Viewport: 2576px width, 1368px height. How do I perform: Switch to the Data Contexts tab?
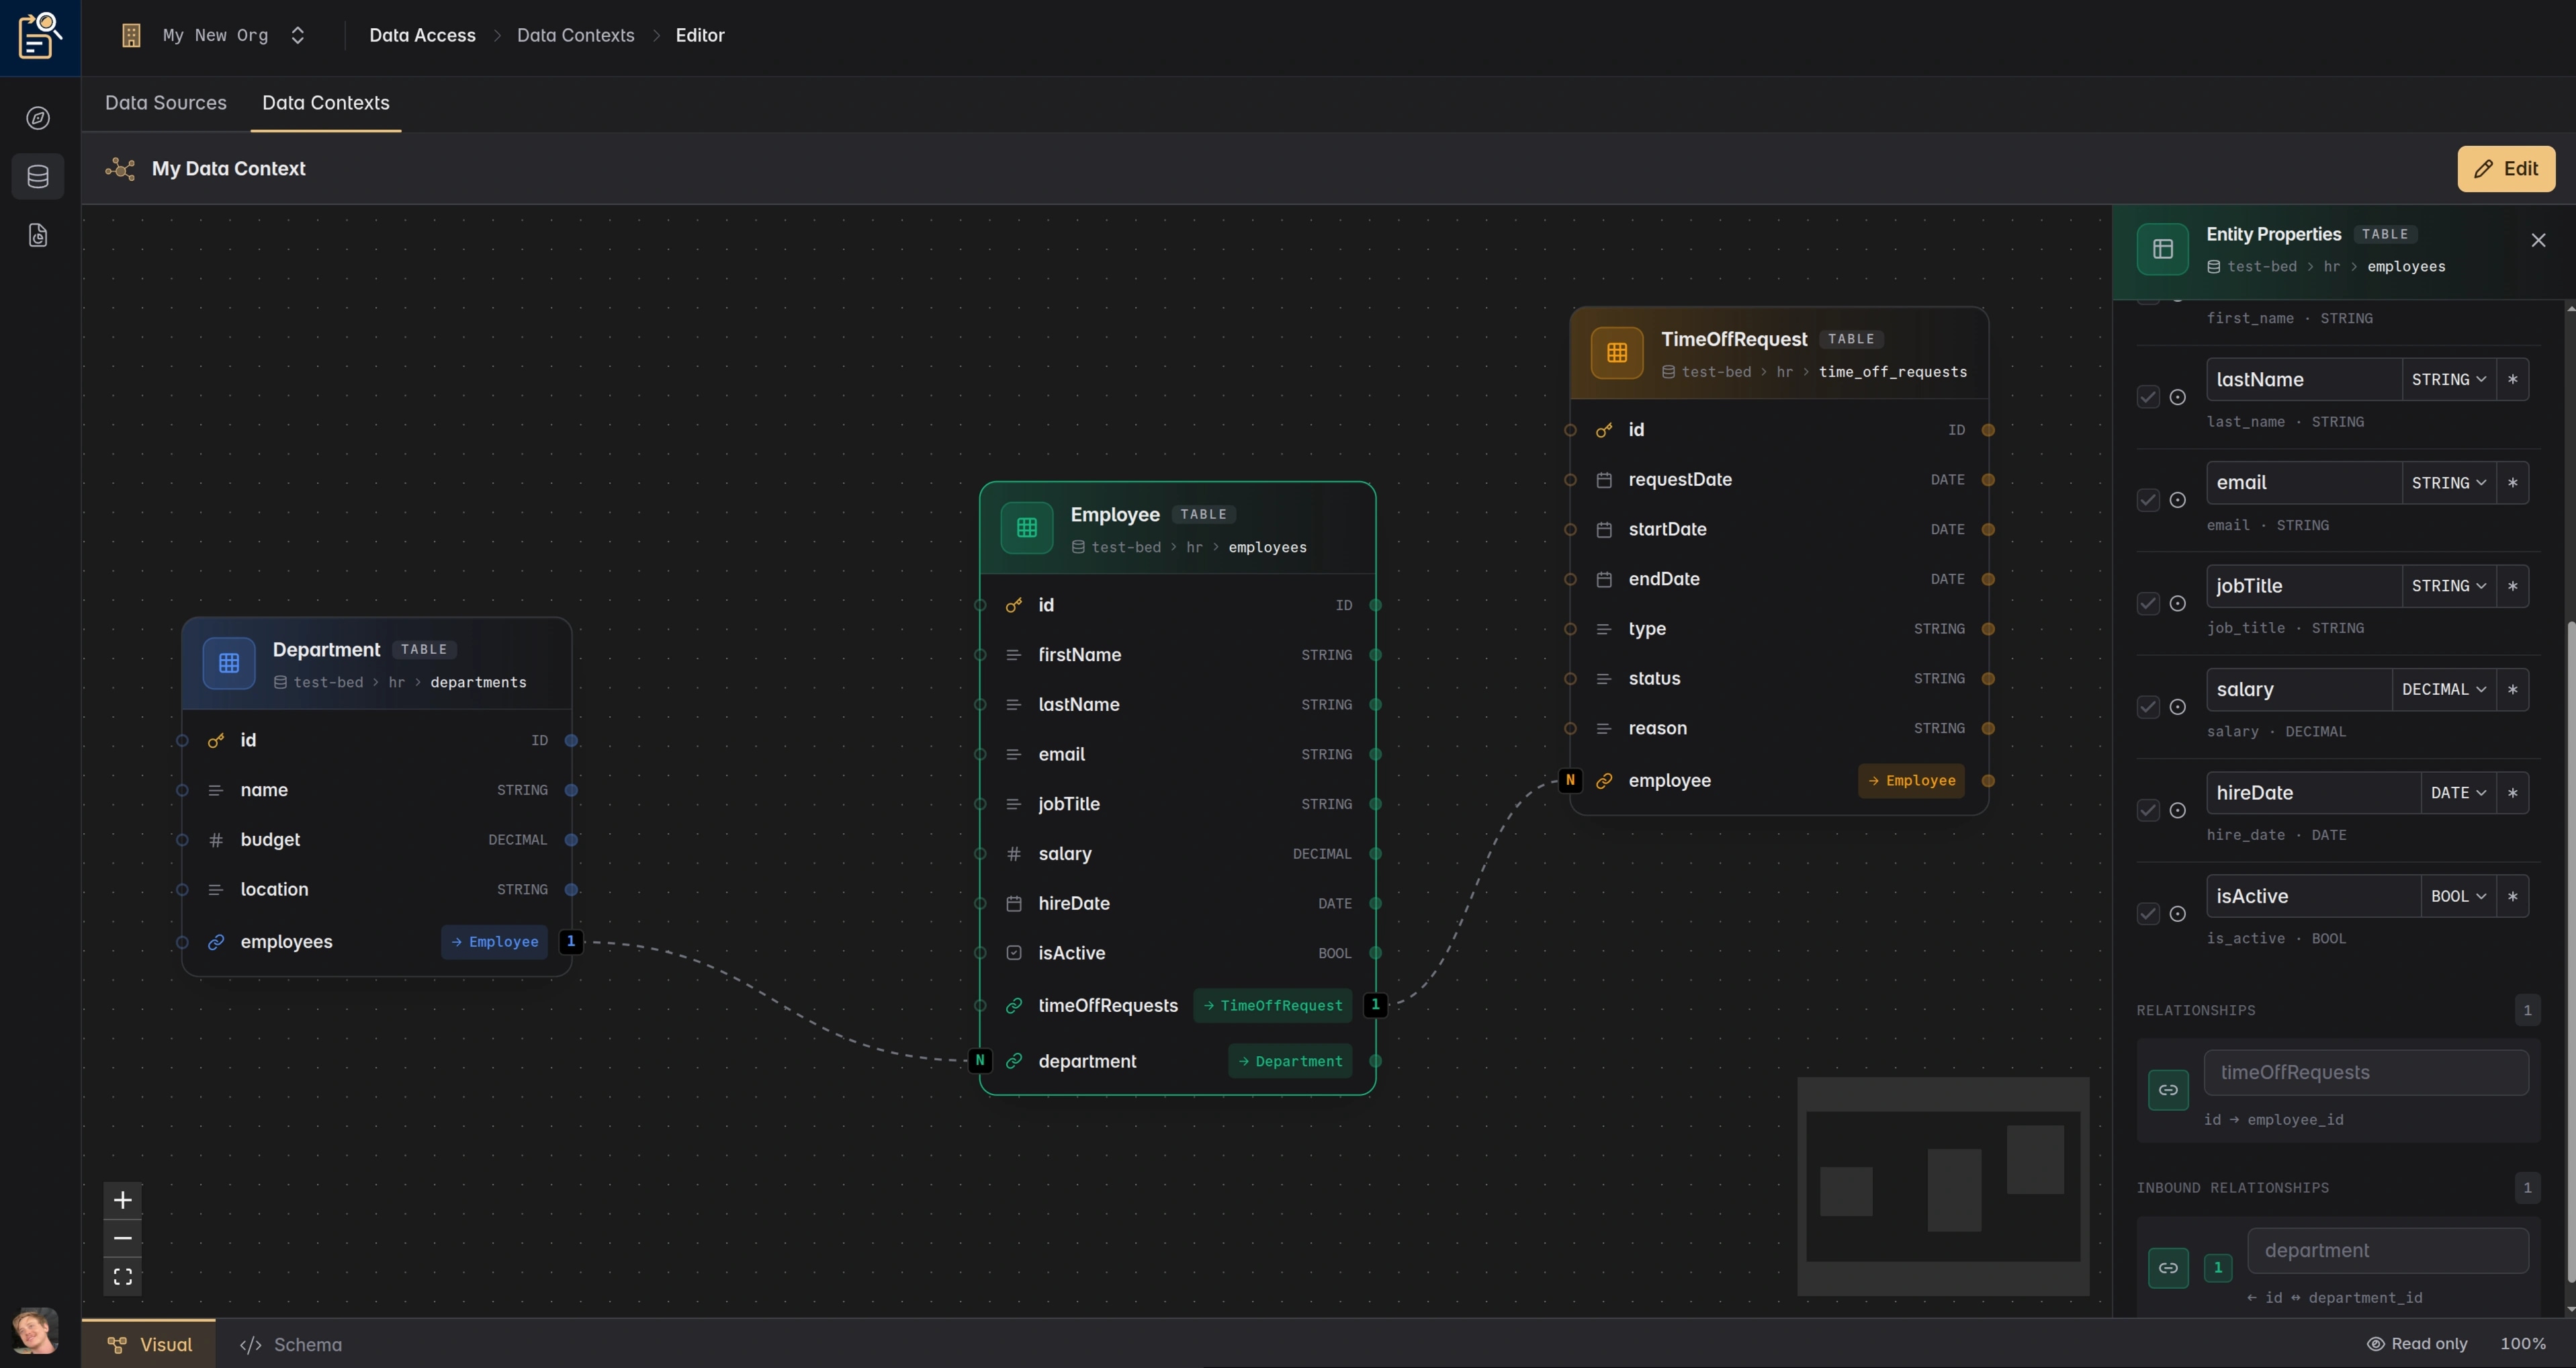pyautogui.click(x=326, y=103)
